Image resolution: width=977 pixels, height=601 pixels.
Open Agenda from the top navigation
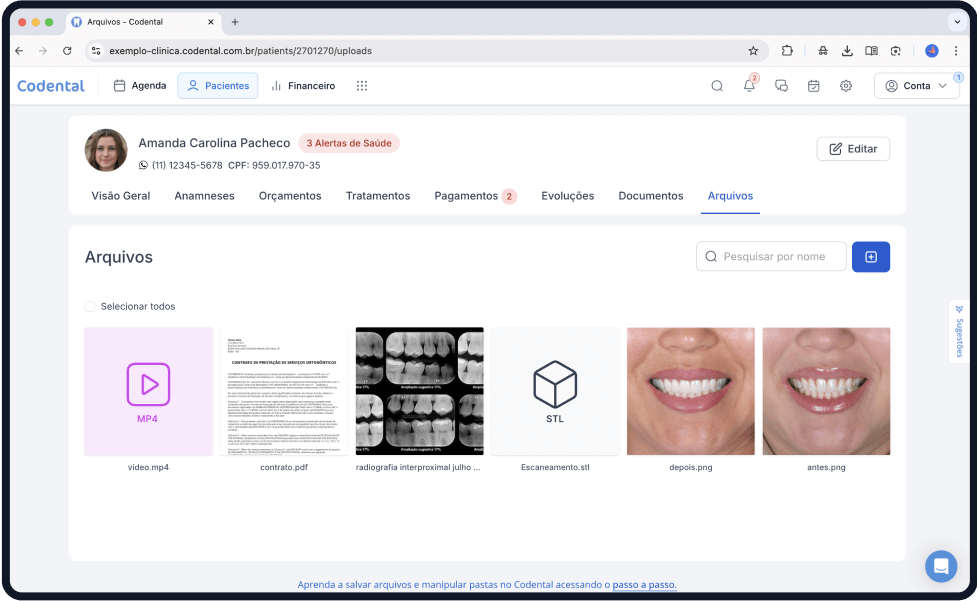tap(139, 86)
